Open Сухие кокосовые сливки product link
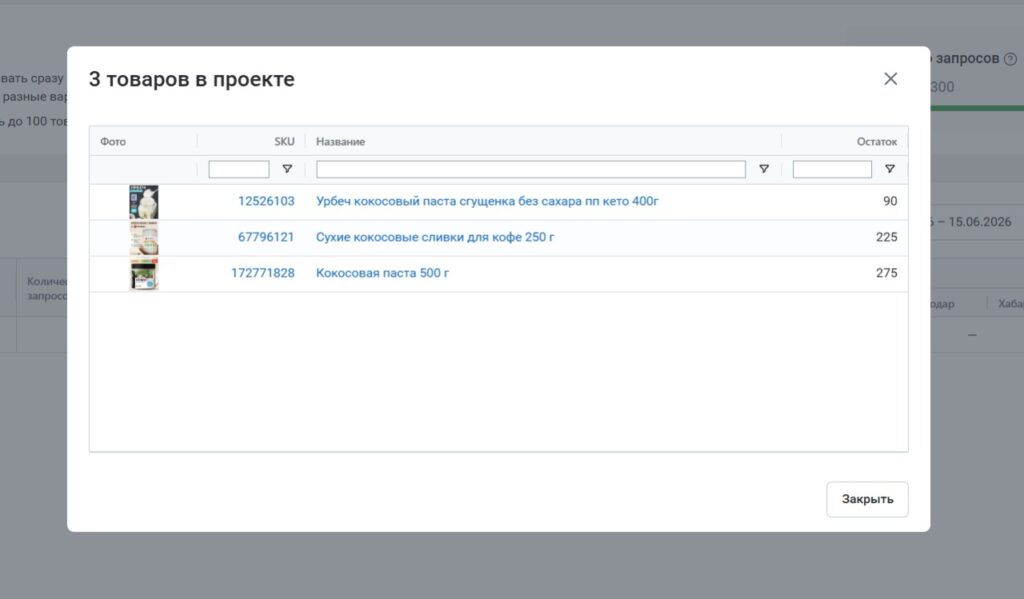 tap(435, 237)
